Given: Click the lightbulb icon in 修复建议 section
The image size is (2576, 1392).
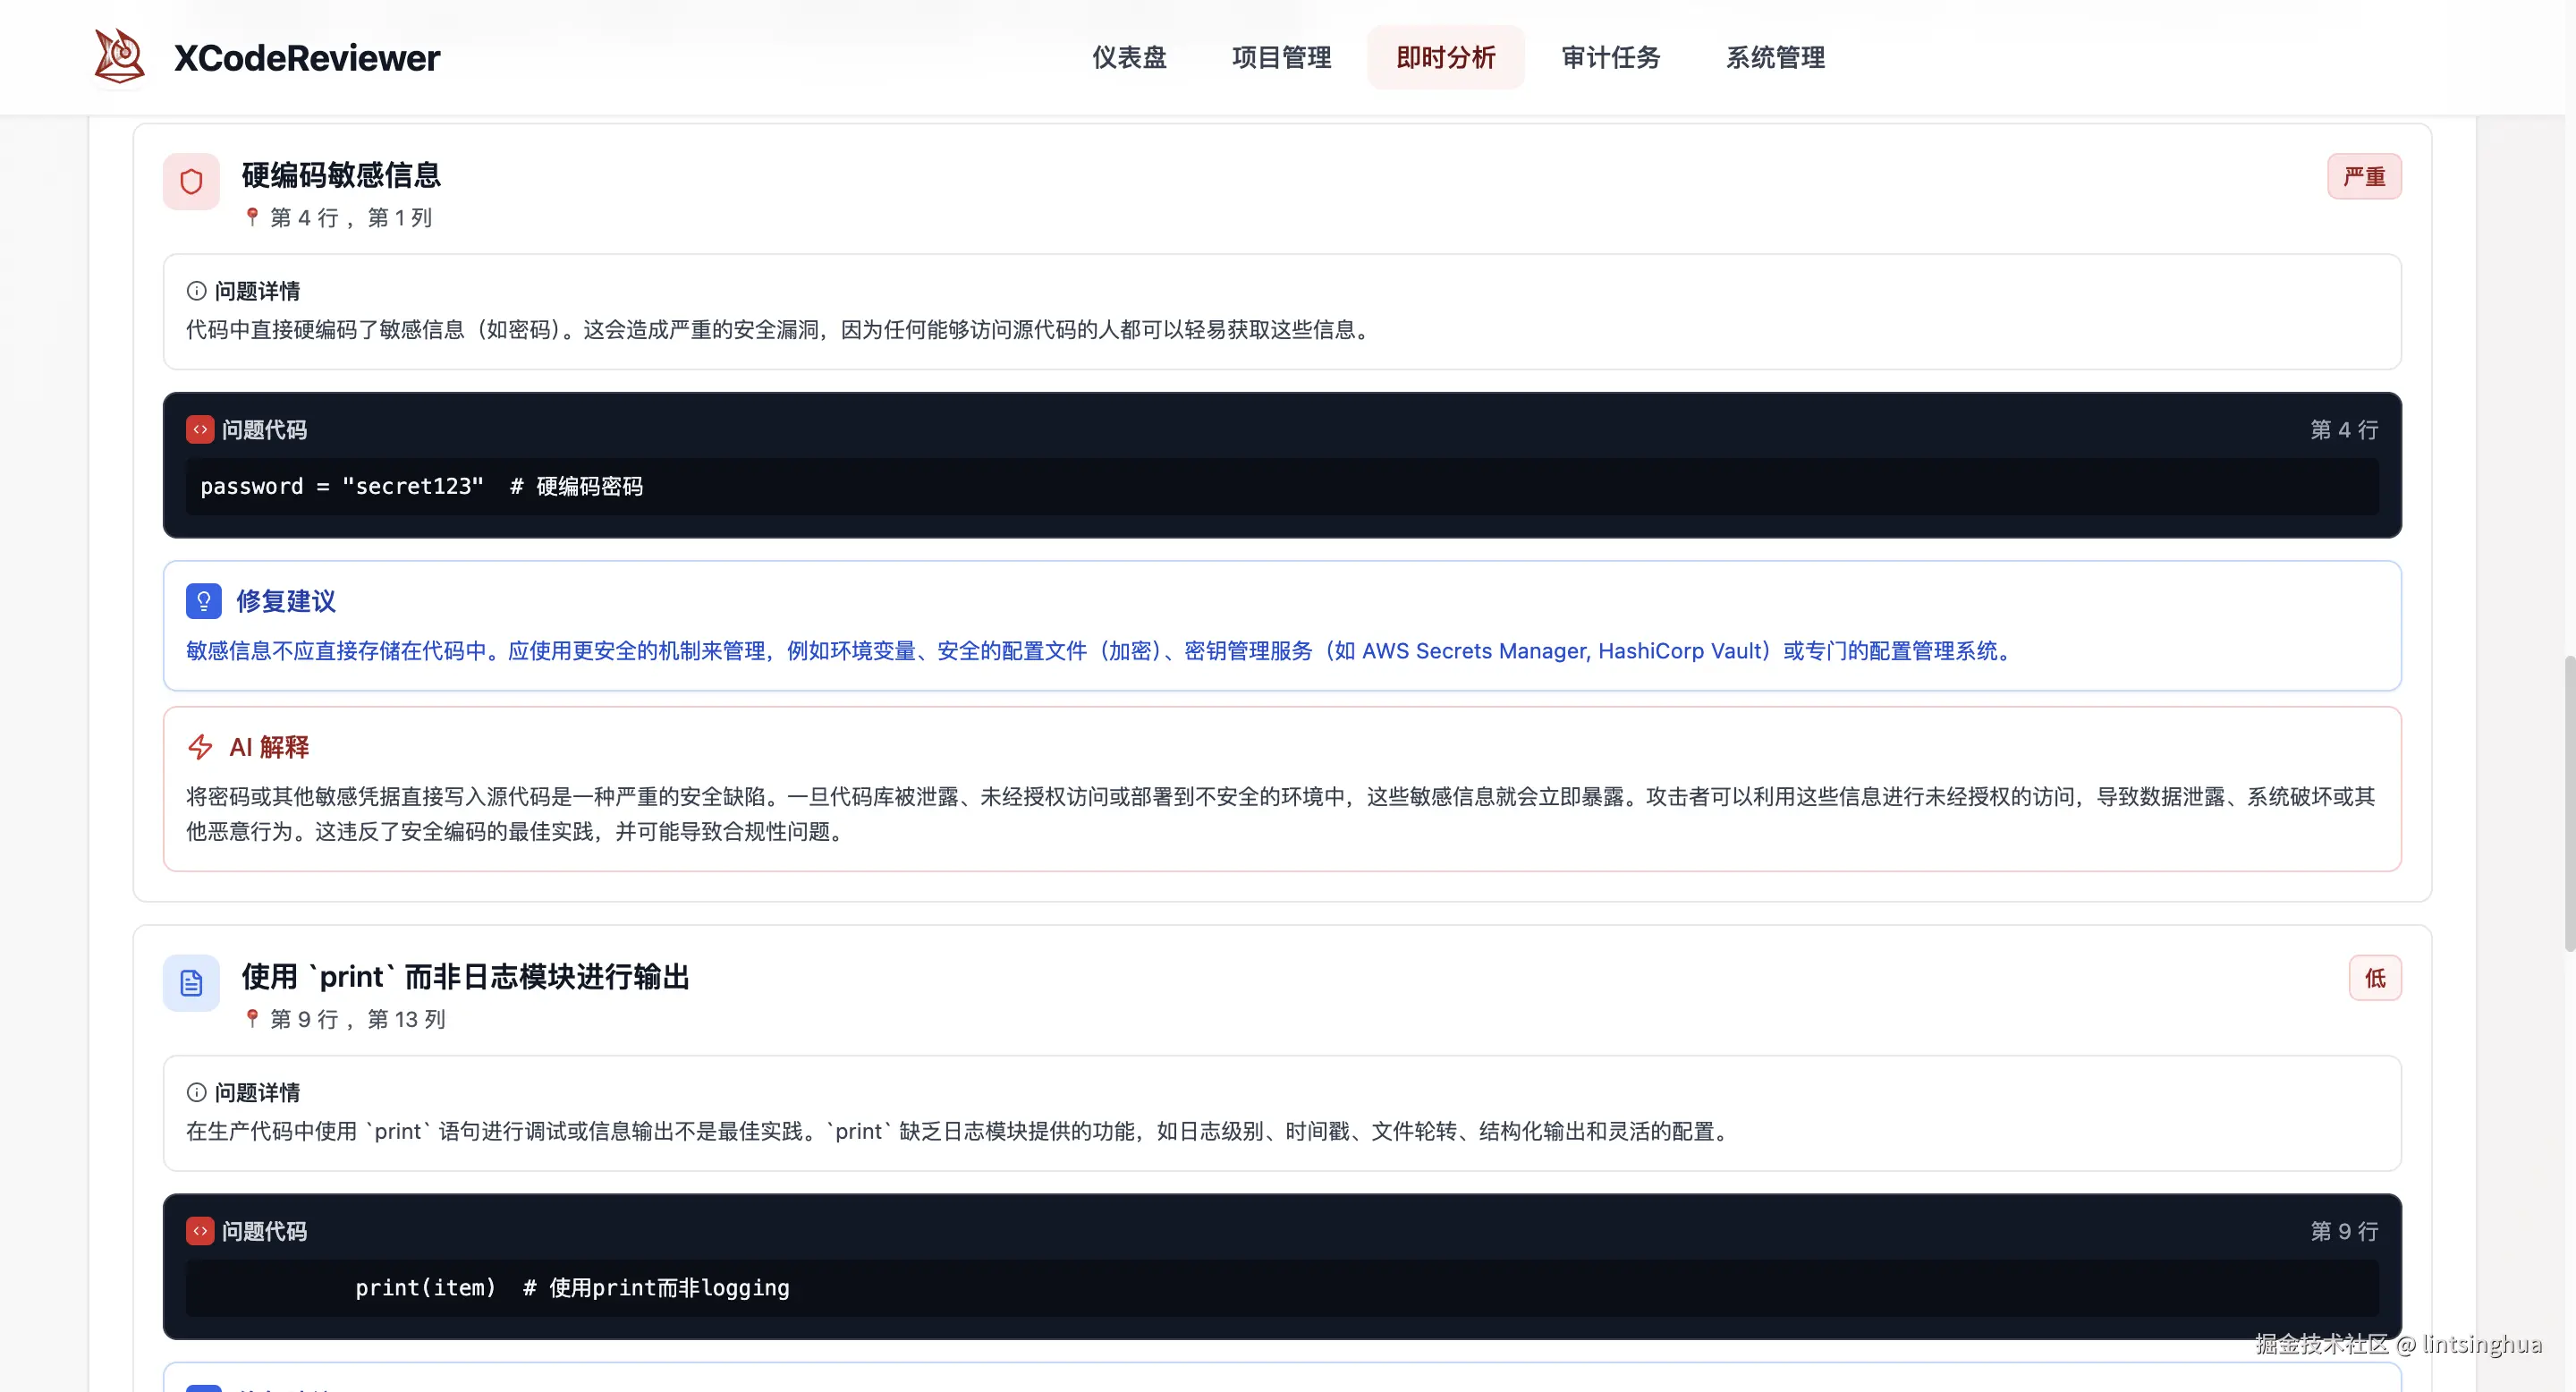Looking at the screenshot, I should [x=204, y=601].
